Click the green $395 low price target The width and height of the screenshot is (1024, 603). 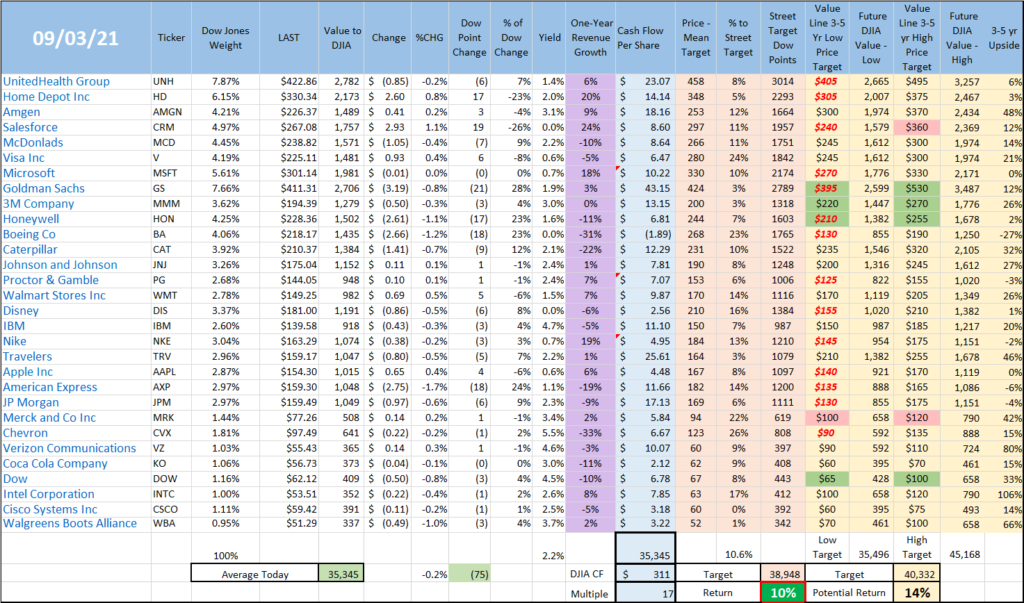pyautogui.click(x=827, y=188)
